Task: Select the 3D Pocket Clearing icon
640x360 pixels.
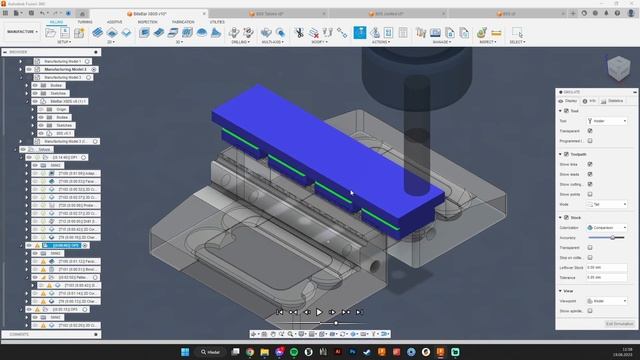Action: tap(159, 33)
